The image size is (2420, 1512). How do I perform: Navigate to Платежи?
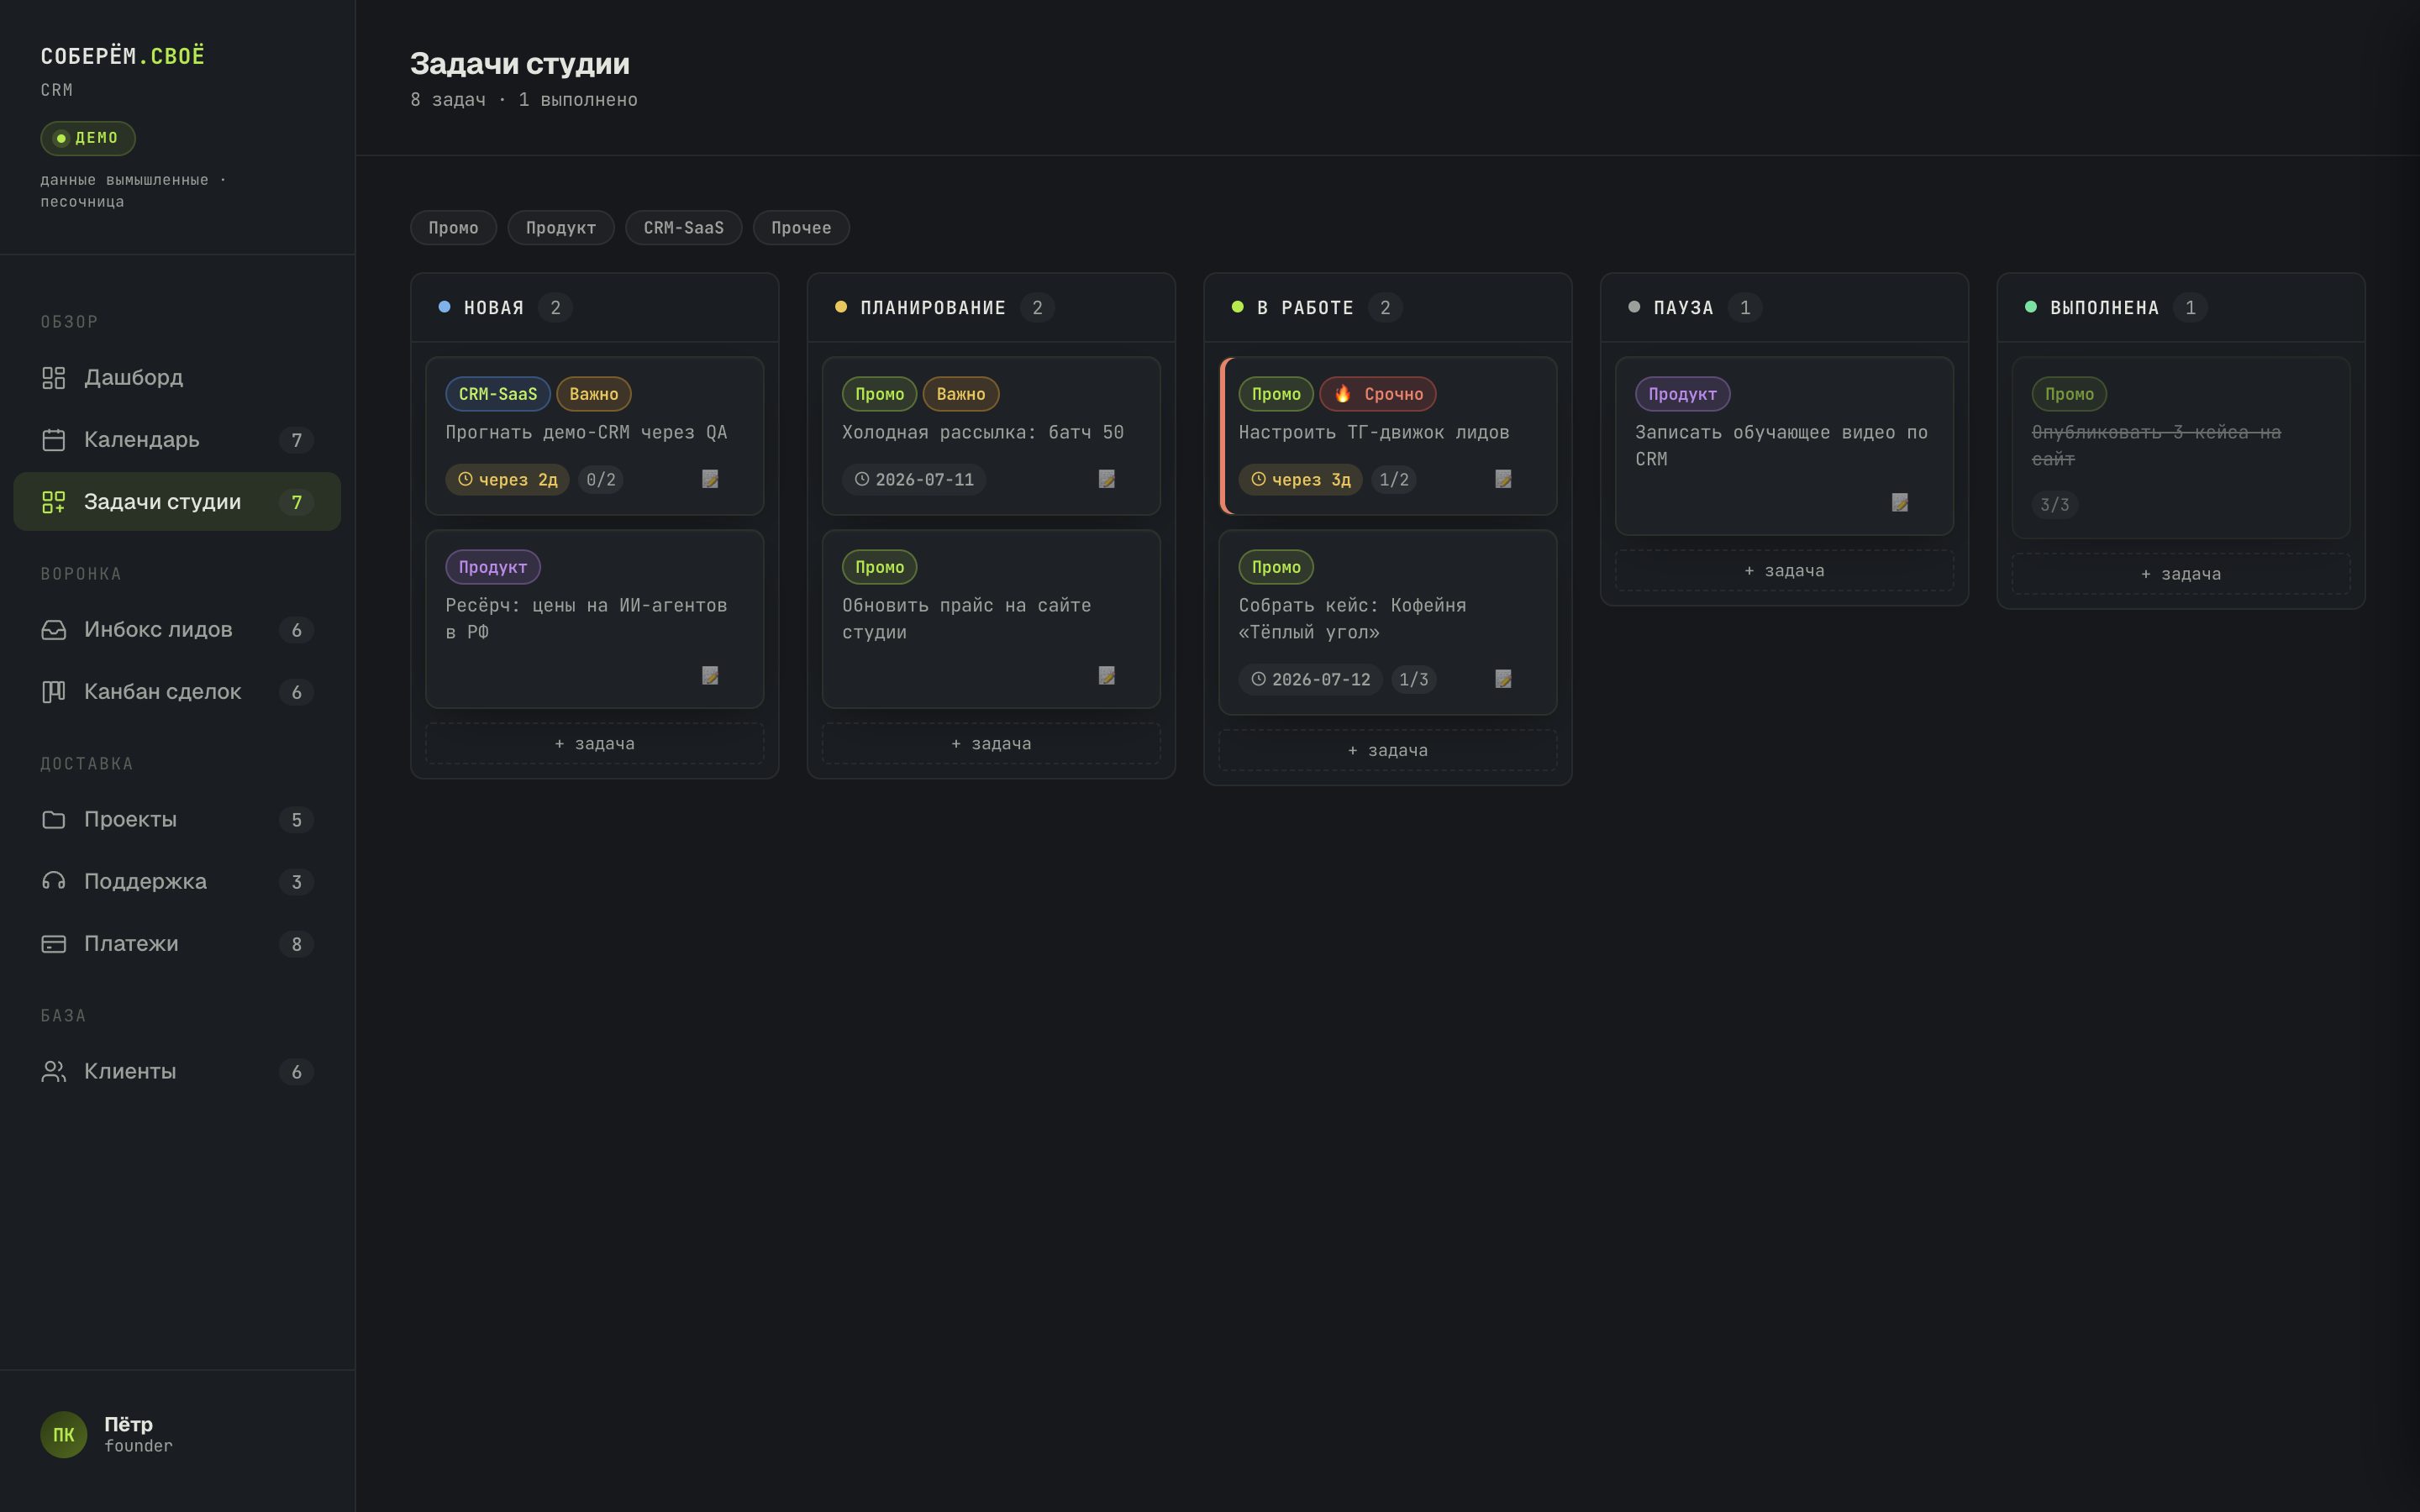[177, 944]
